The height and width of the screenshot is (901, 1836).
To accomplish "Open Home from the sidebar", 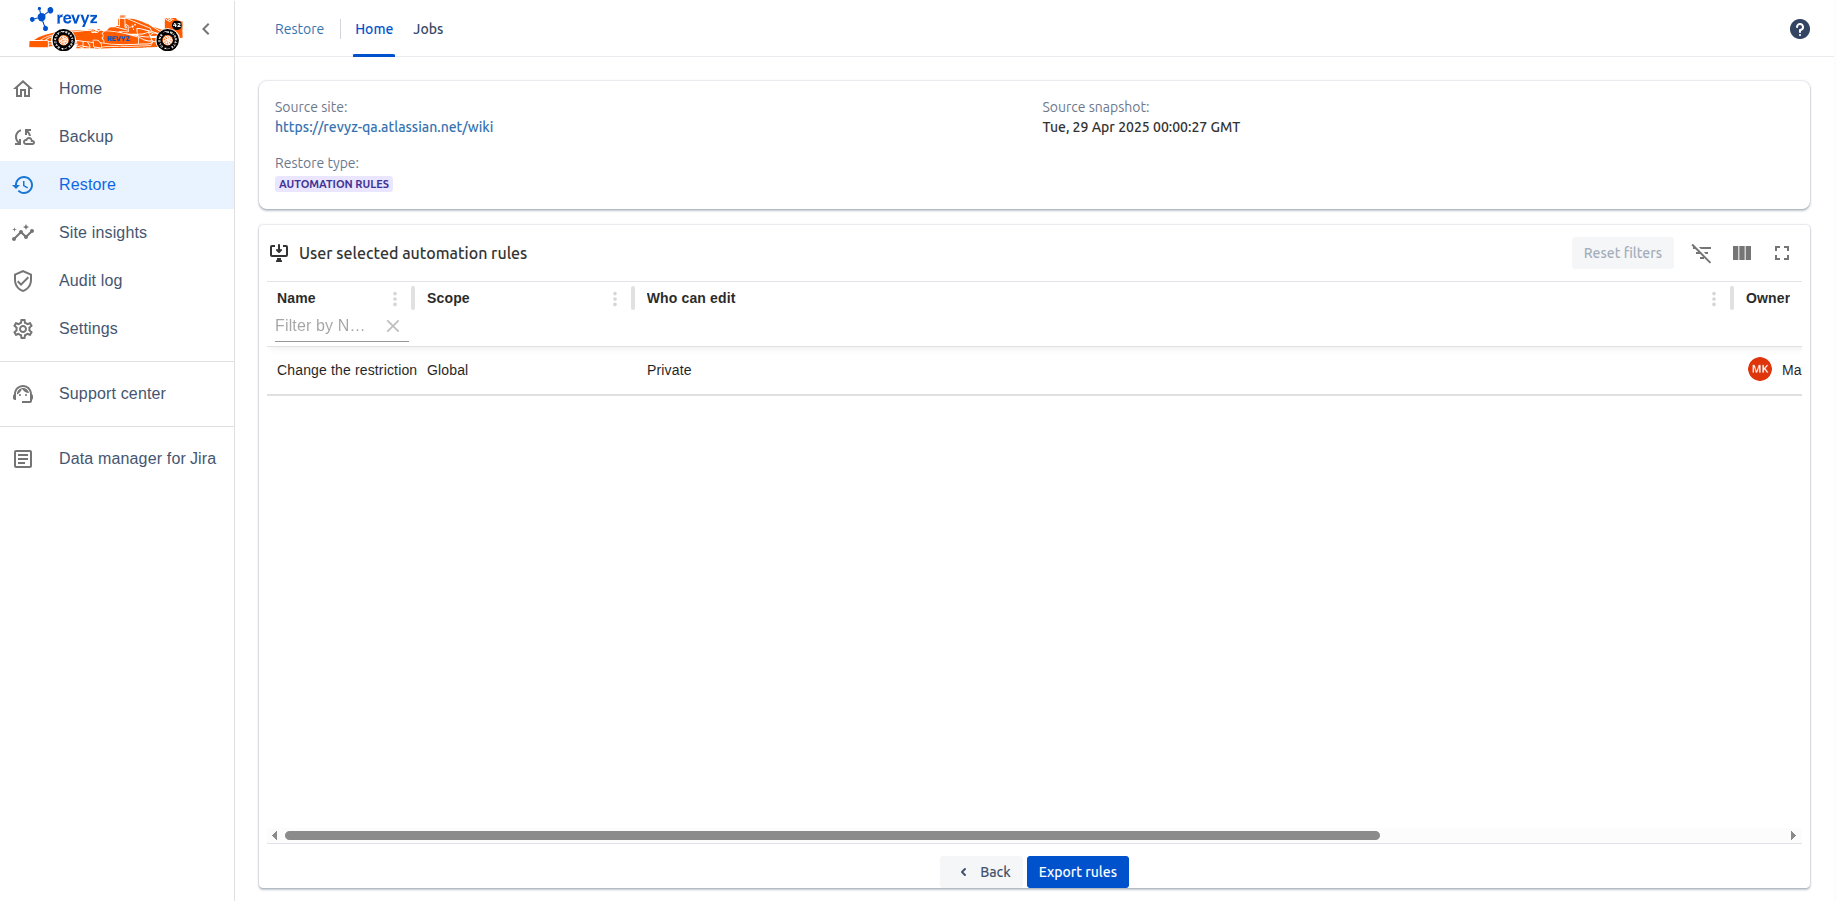I will [80, 88].
